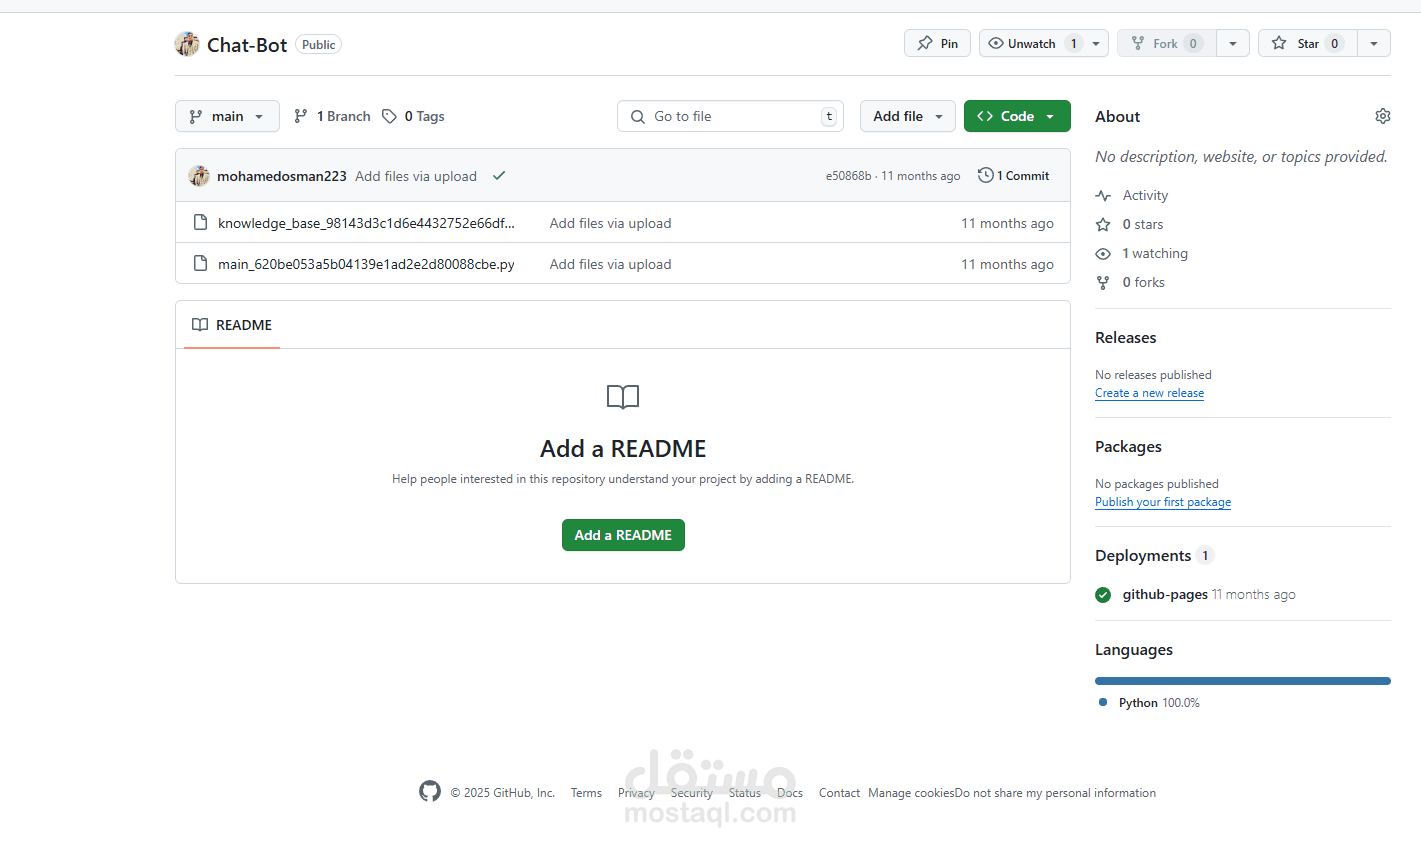Click the pin icon in the Pin button
This screenshot has width=1421, height=845.
click(925, 43)
